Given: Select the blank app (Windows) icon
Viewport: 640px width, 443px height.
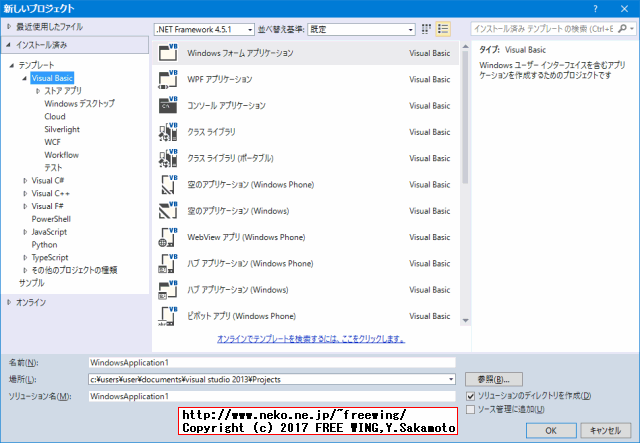Looking at the screenshot, I should click(x=168, y=211).
